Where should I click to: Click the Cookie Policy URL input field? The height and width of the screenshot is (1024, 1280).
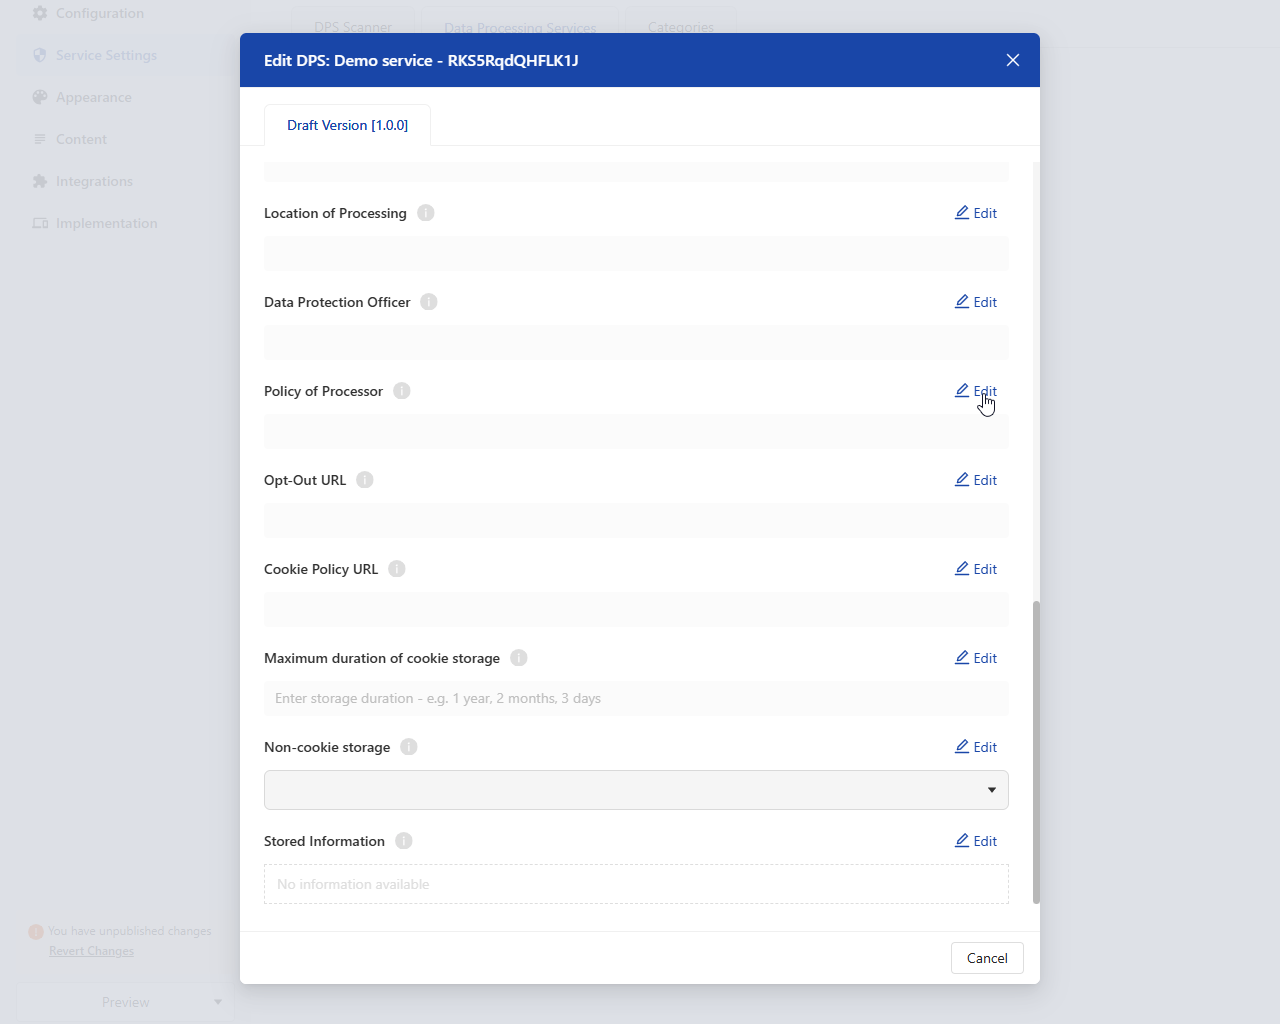(x=636, y=610)
